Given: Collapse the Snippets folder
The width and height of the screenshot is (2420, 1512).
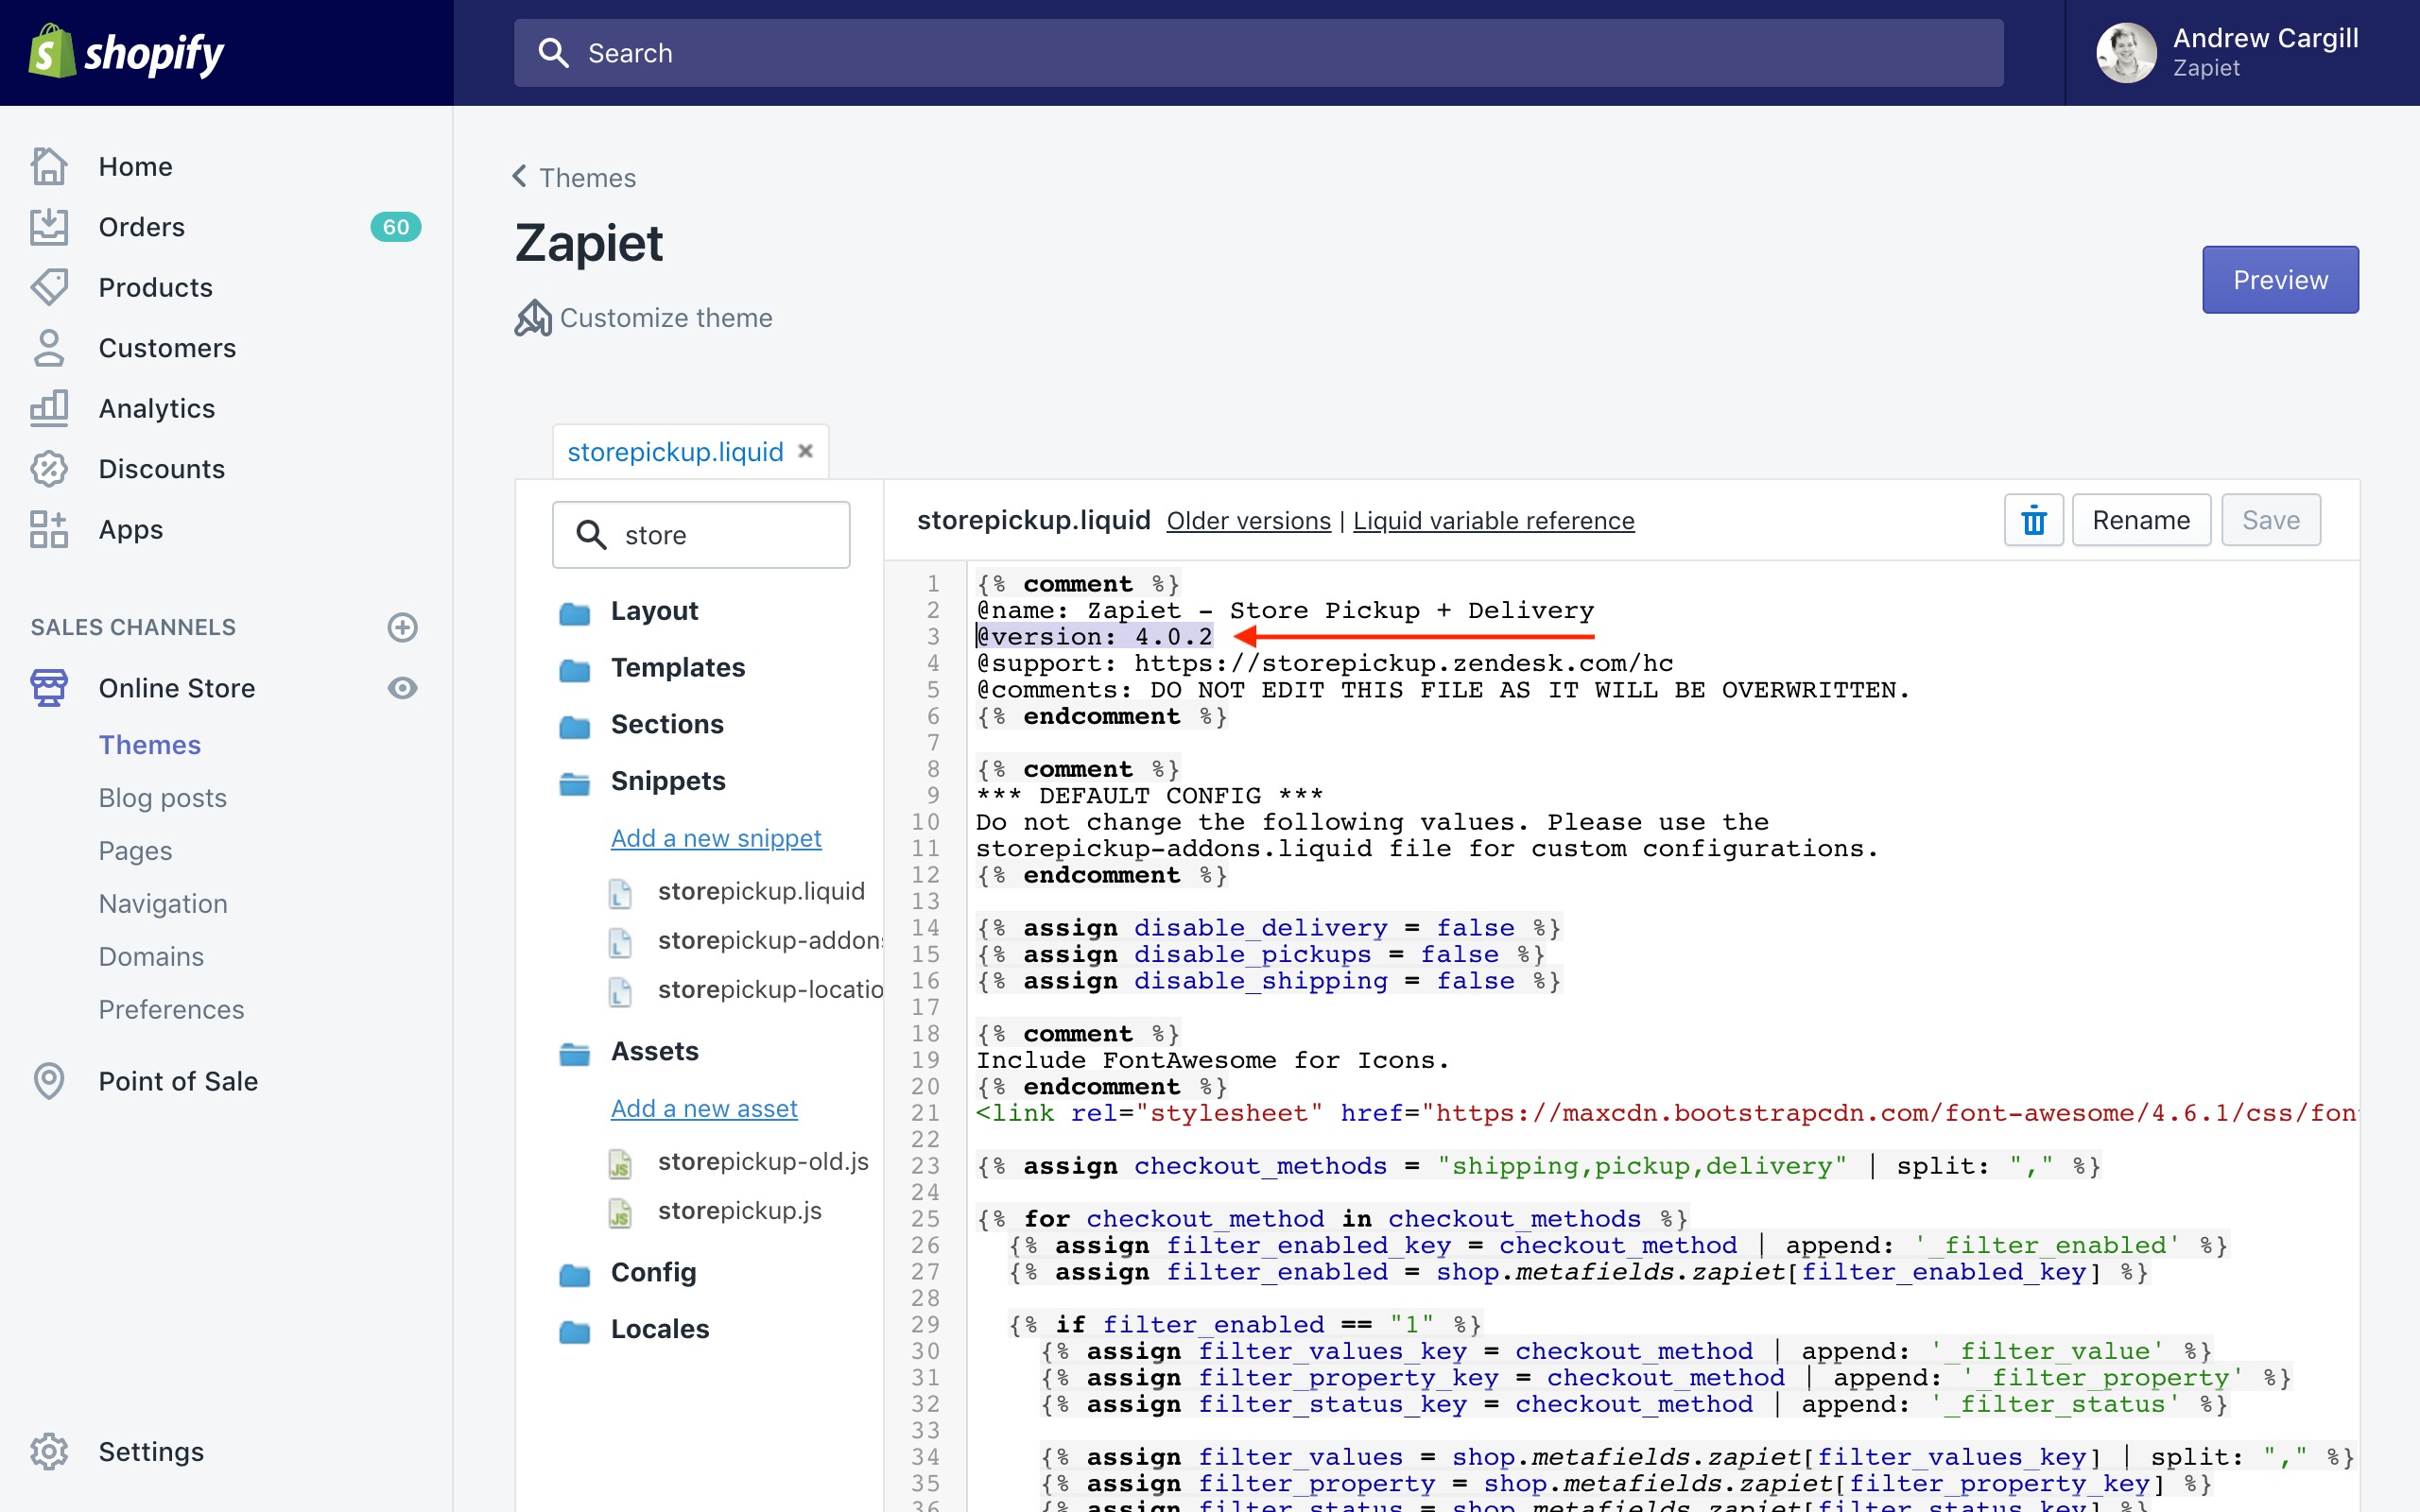Looking at the screenshot, I should [667, 781].
